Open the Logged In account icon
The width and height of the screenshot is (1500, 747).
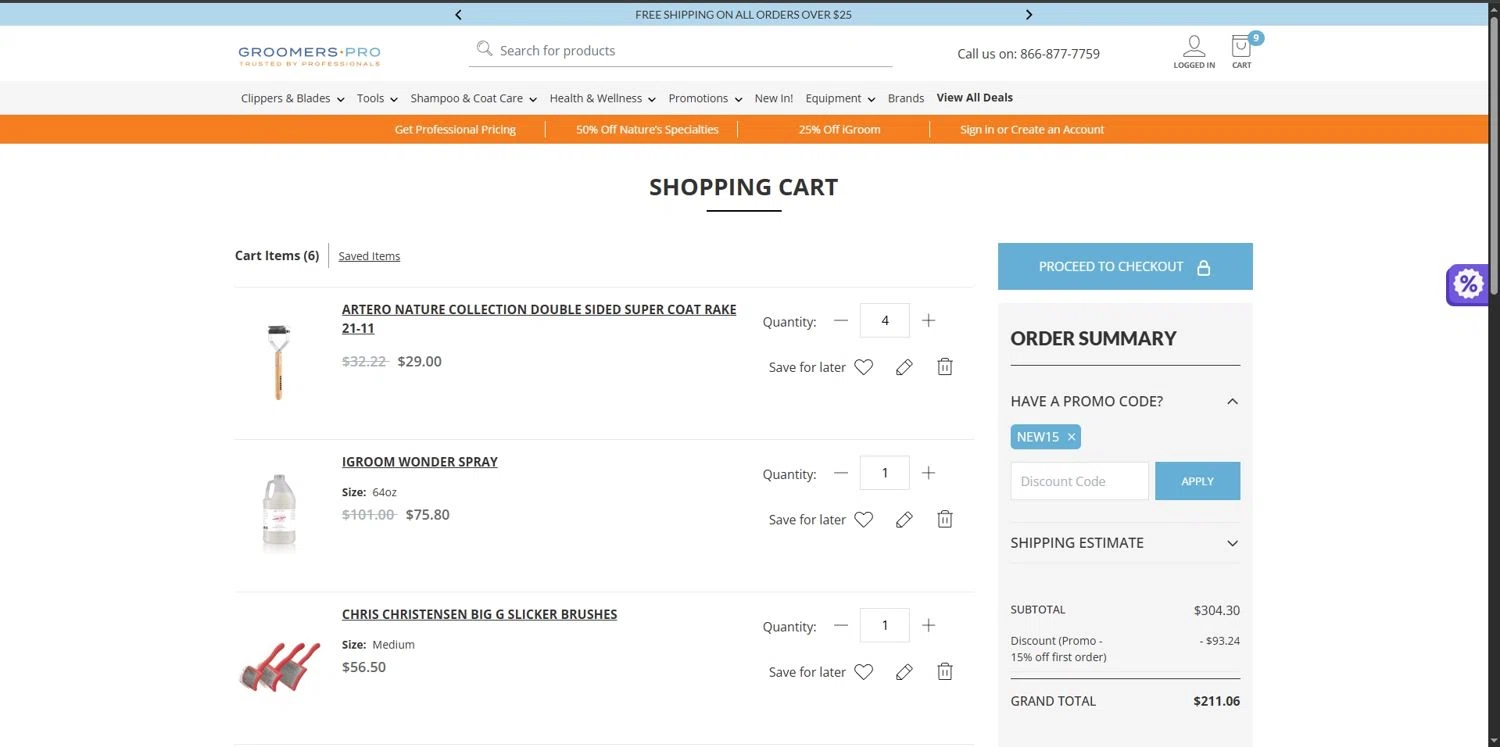click(x=1194, y=52)
